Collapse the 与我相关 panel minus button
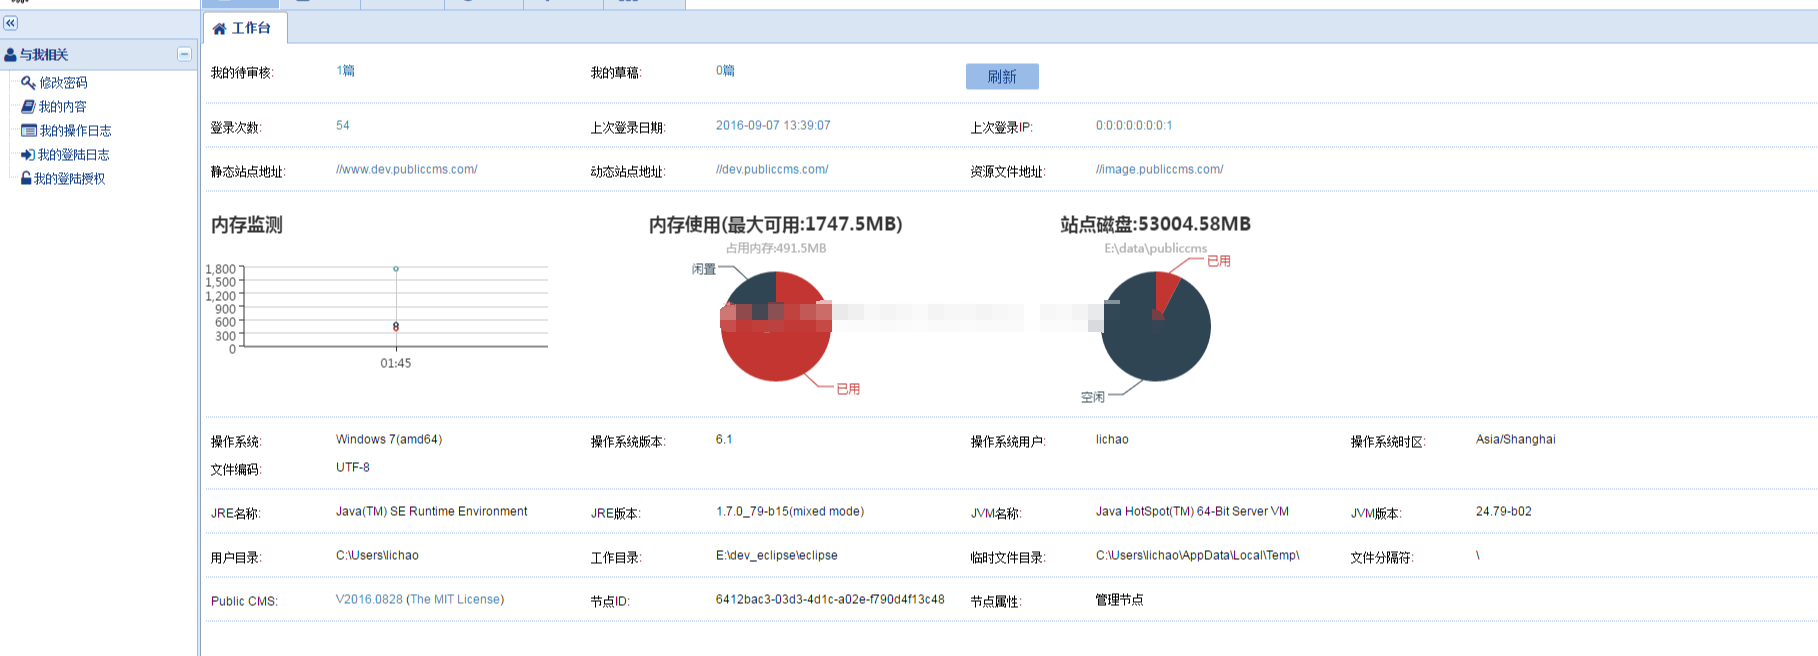This screenshot has width=1818, height=656. point(184,54)
